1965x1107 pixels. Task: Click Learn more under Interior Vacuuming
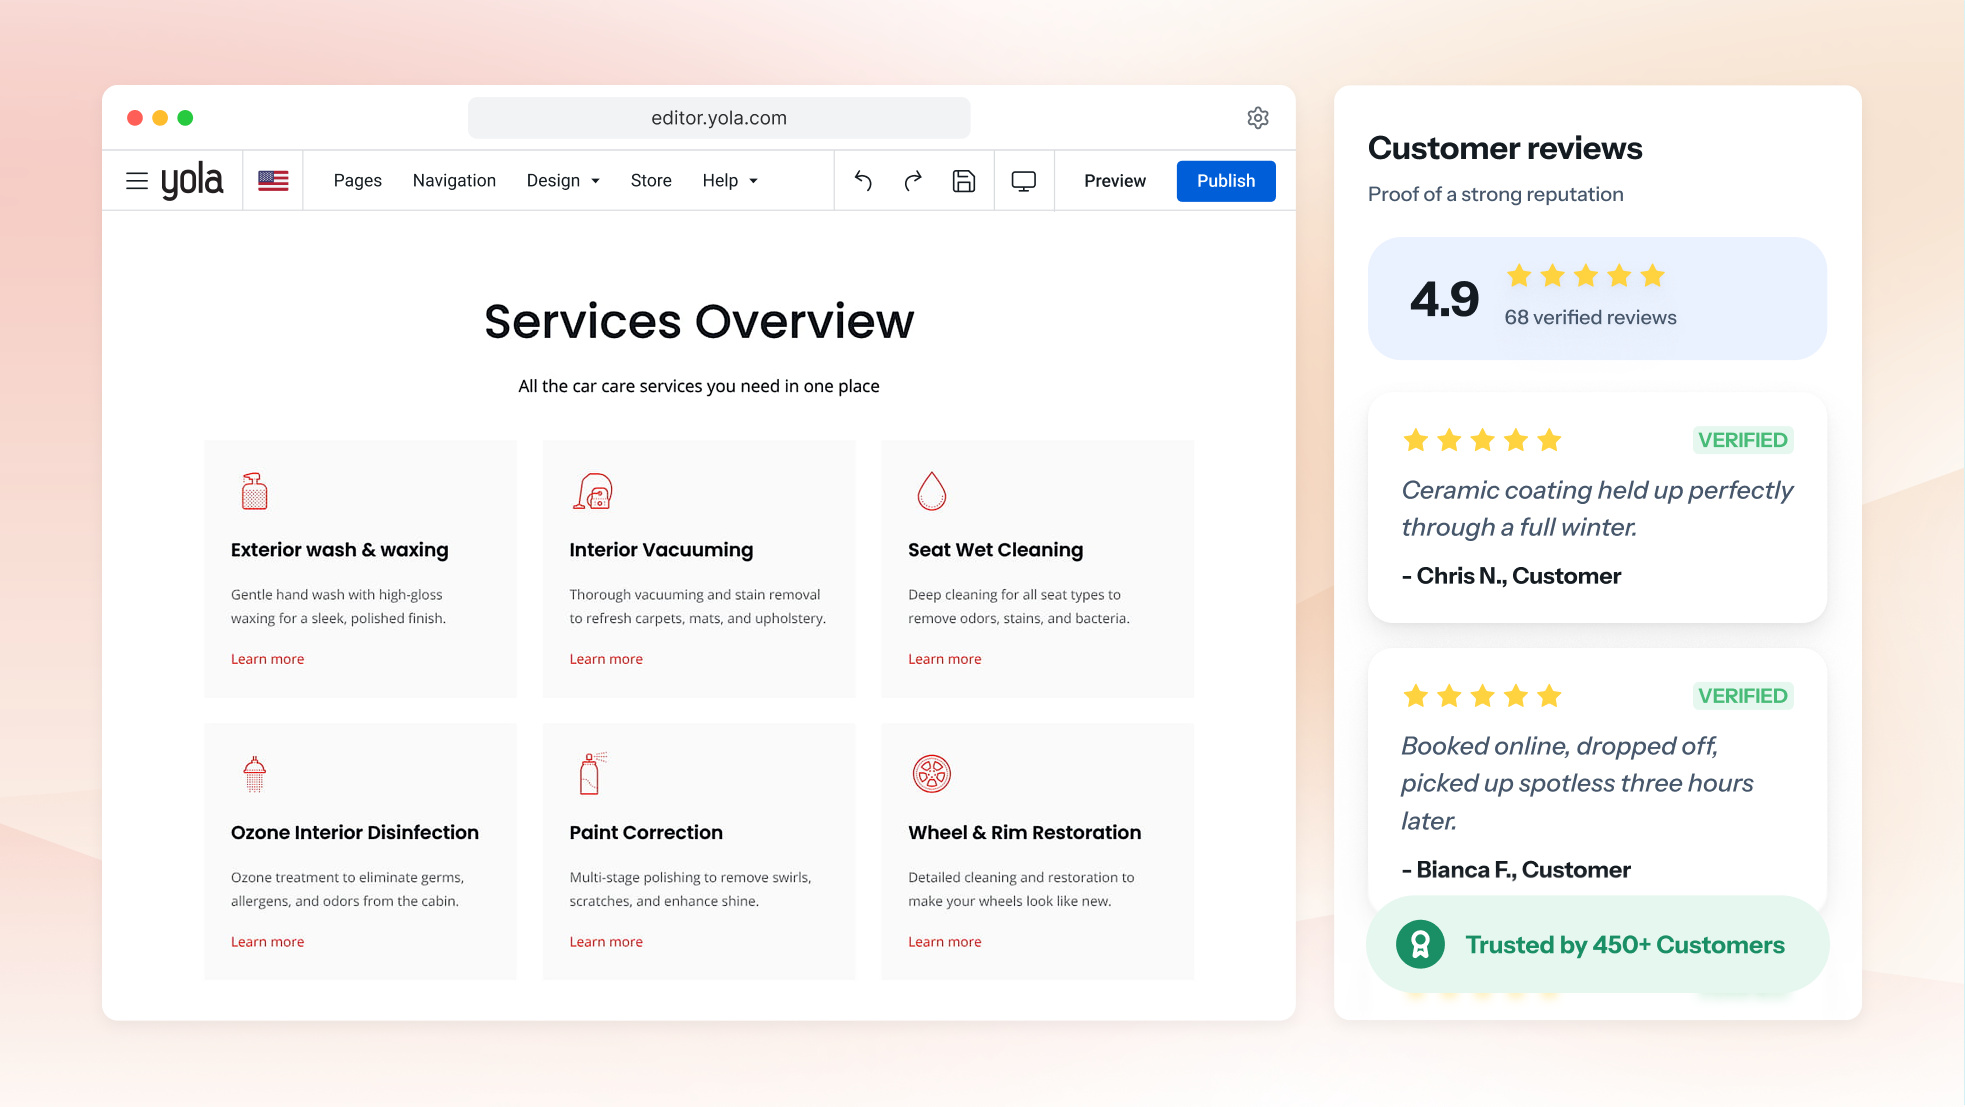pos(606,659)
